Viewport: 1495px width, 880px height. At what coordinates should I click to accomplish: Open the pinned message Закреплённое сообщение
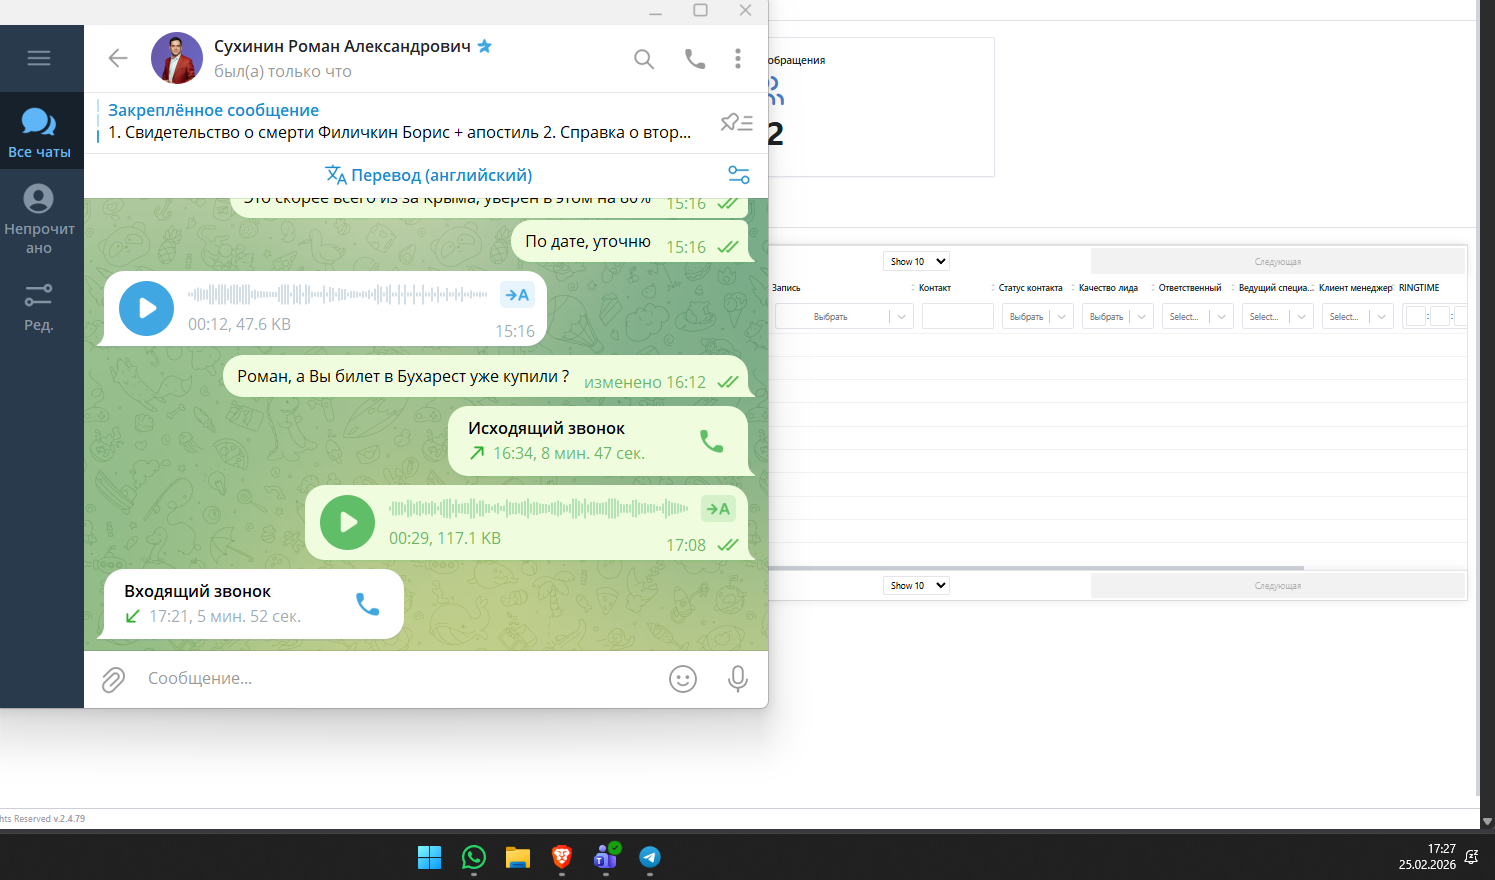coord(400,121)
